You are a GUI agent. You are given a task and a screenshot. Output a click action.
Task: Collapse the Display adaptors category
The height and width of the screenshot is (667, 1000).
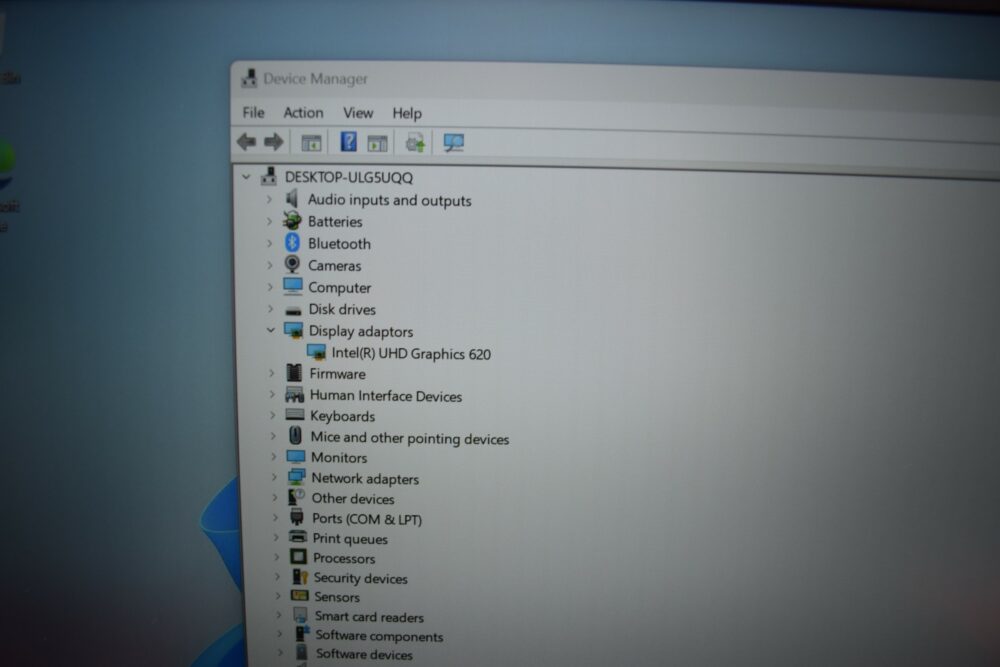(x=270, y=330)
